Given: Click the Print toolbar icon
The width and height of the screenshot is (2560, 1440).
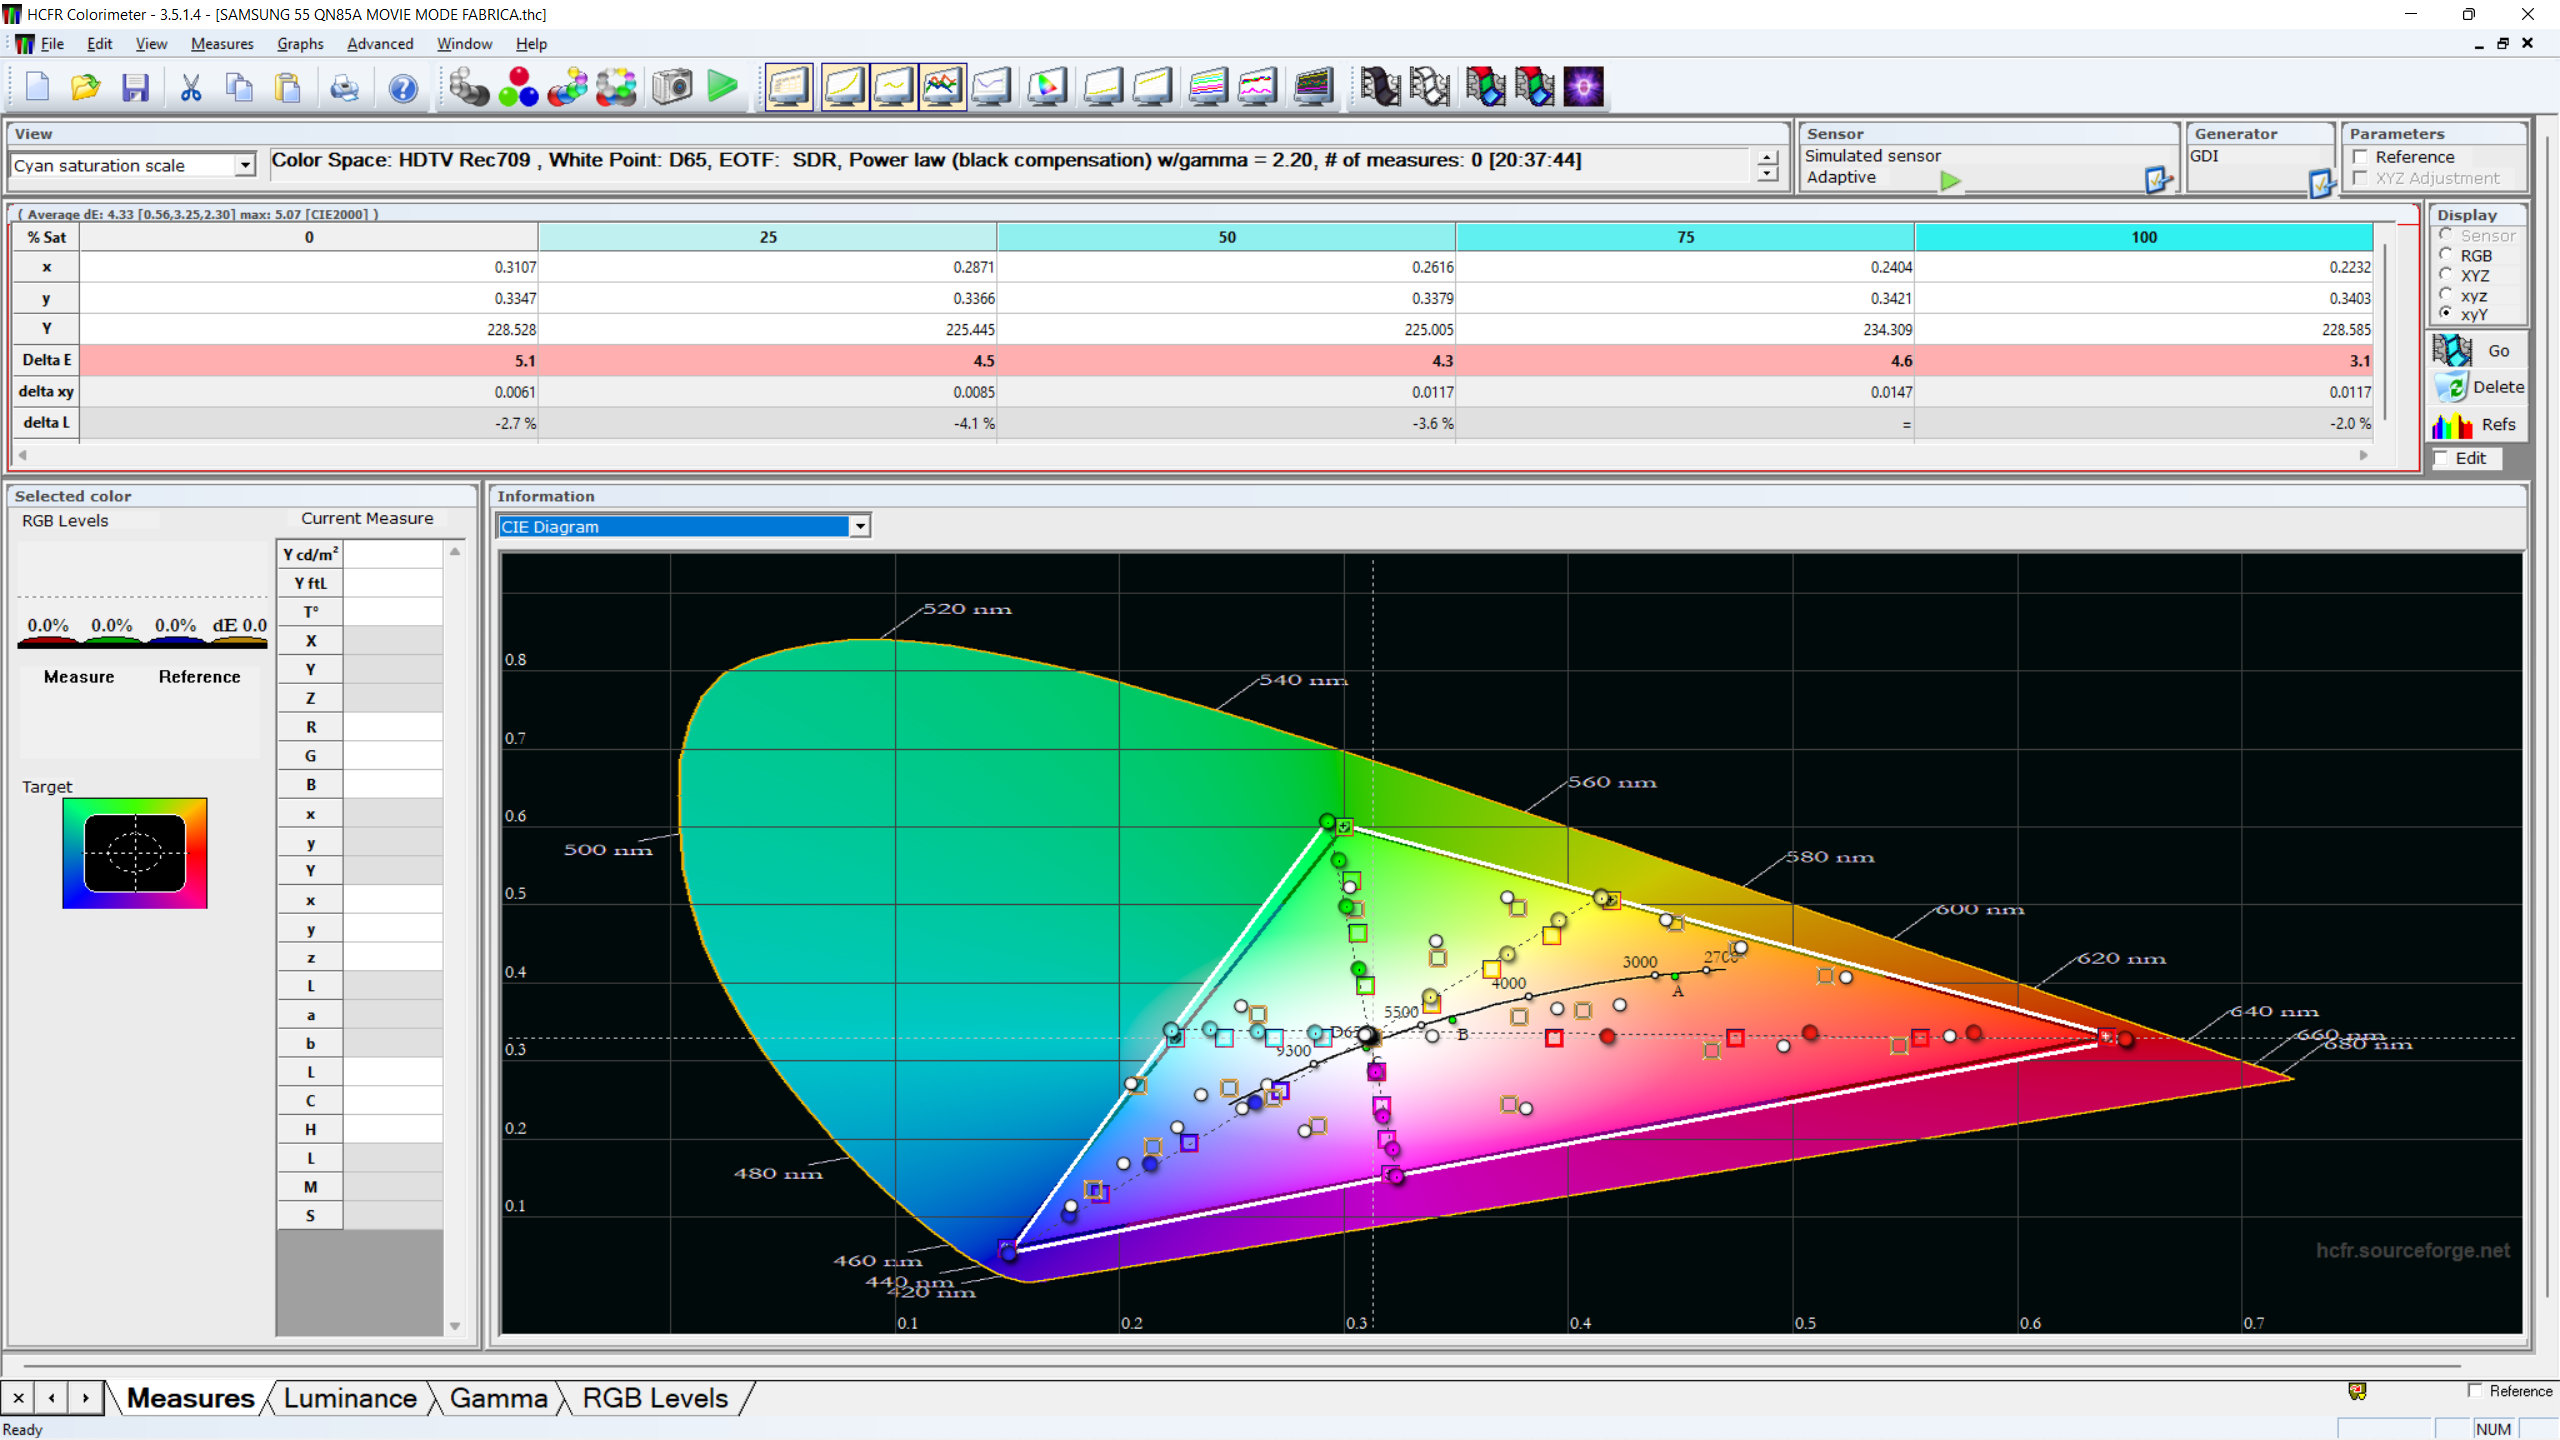Looking at the screenshot, I should coord(344,88).
